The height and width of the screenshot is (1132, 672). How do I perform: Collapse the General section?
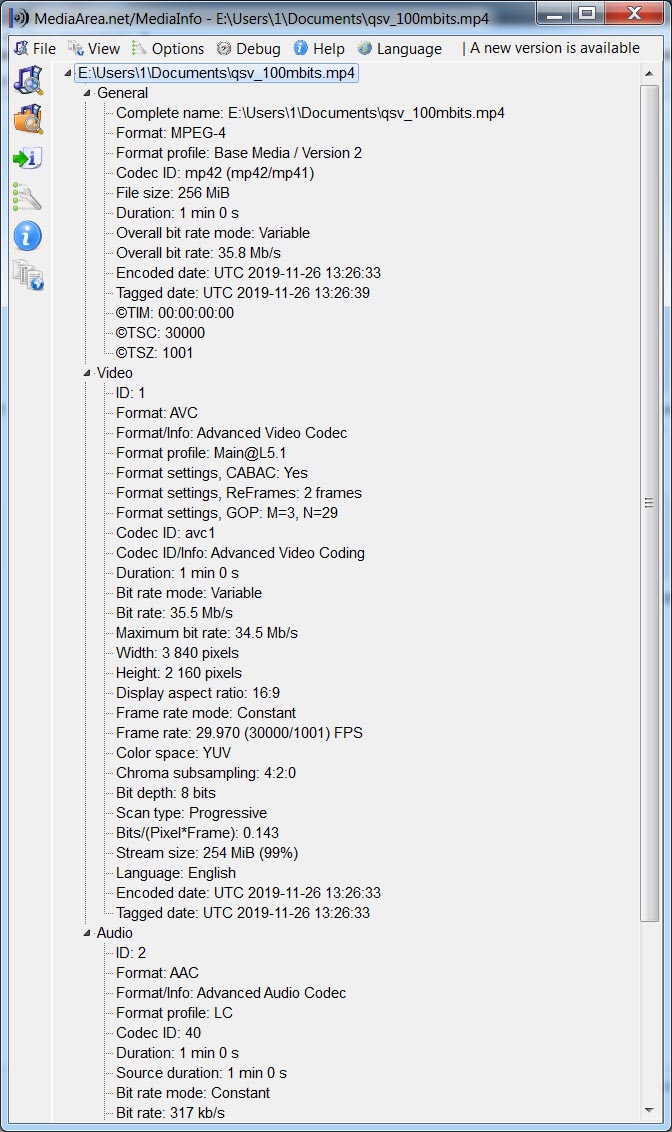pos(87,93)
